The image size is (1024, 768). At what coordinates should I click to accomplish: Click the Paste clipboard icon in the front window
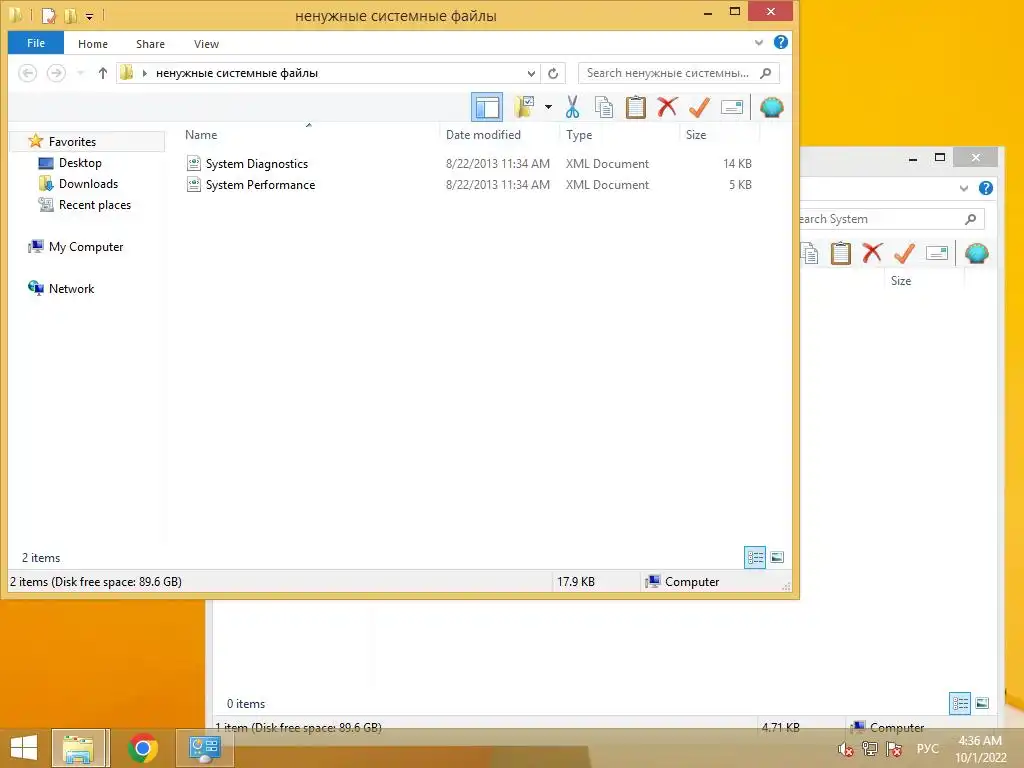click(x=635, y=107)
